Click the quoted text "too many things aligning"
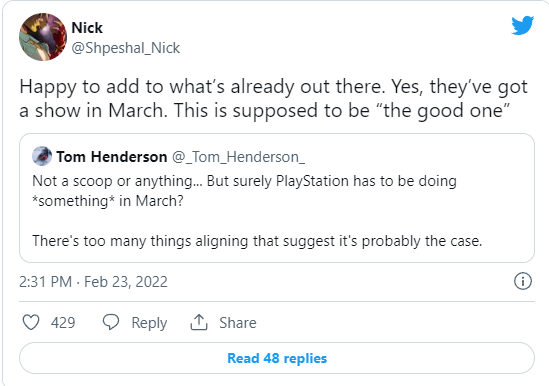The width and height of the screenshot is (549, 386). point(166,241)
